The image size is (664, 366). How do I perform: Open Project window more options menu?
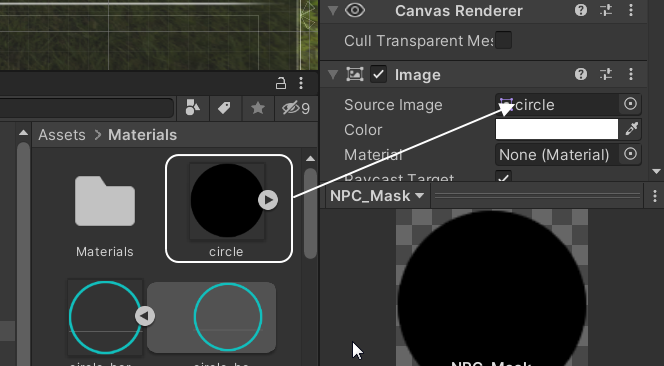tap(301, 83)
